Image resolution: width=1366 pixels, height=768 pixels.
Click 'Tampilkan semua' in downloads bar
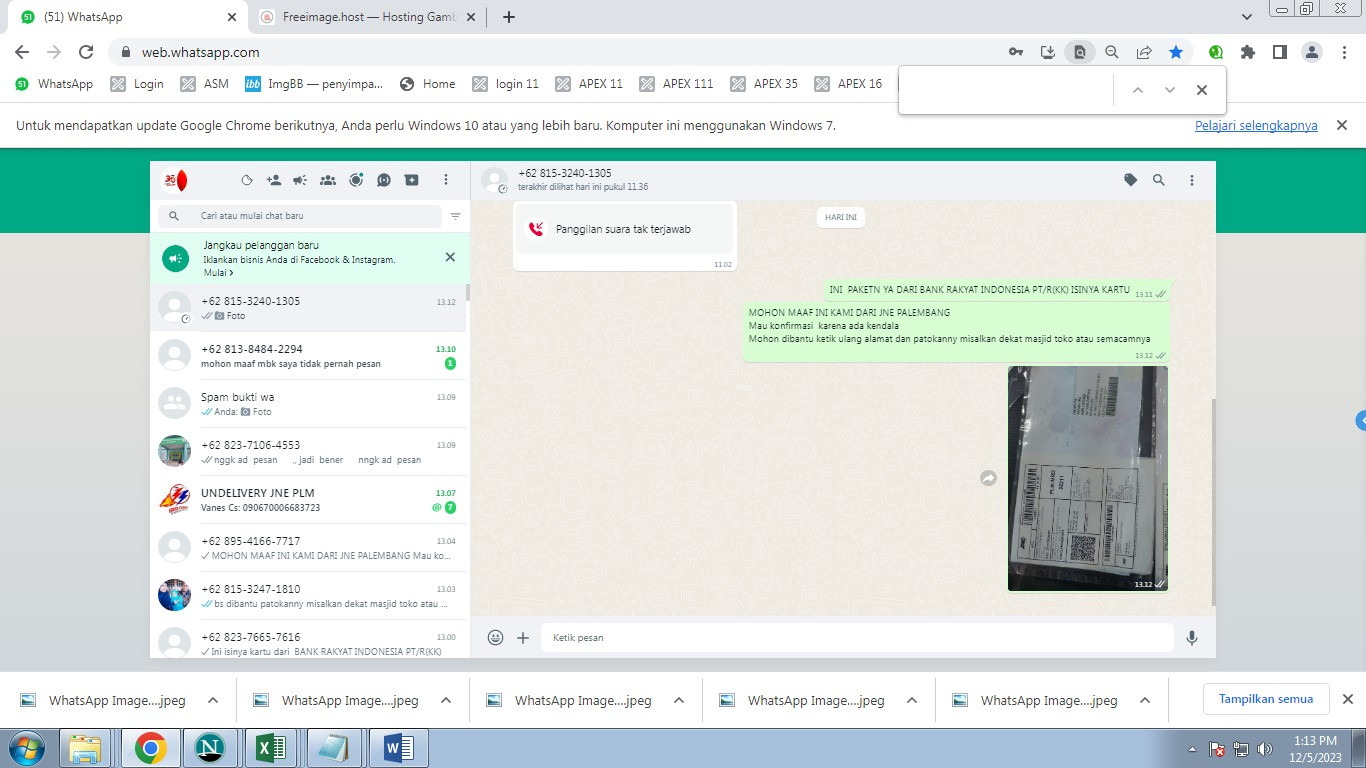[1266, 699]
